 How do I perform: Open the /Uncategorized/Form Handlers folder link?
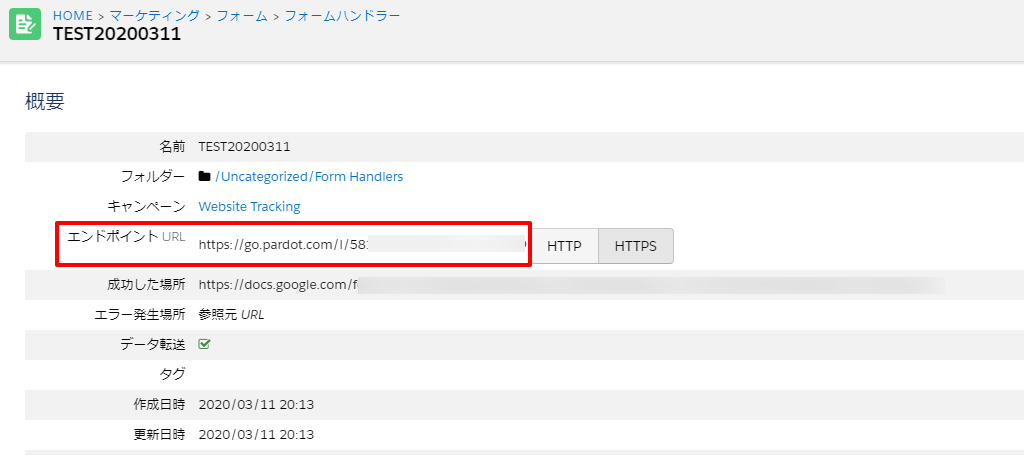[309, 177]
